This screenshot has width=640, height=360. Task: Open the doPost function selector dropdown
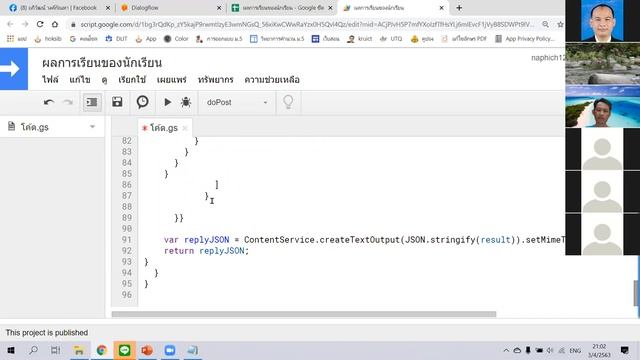point(237,102)
